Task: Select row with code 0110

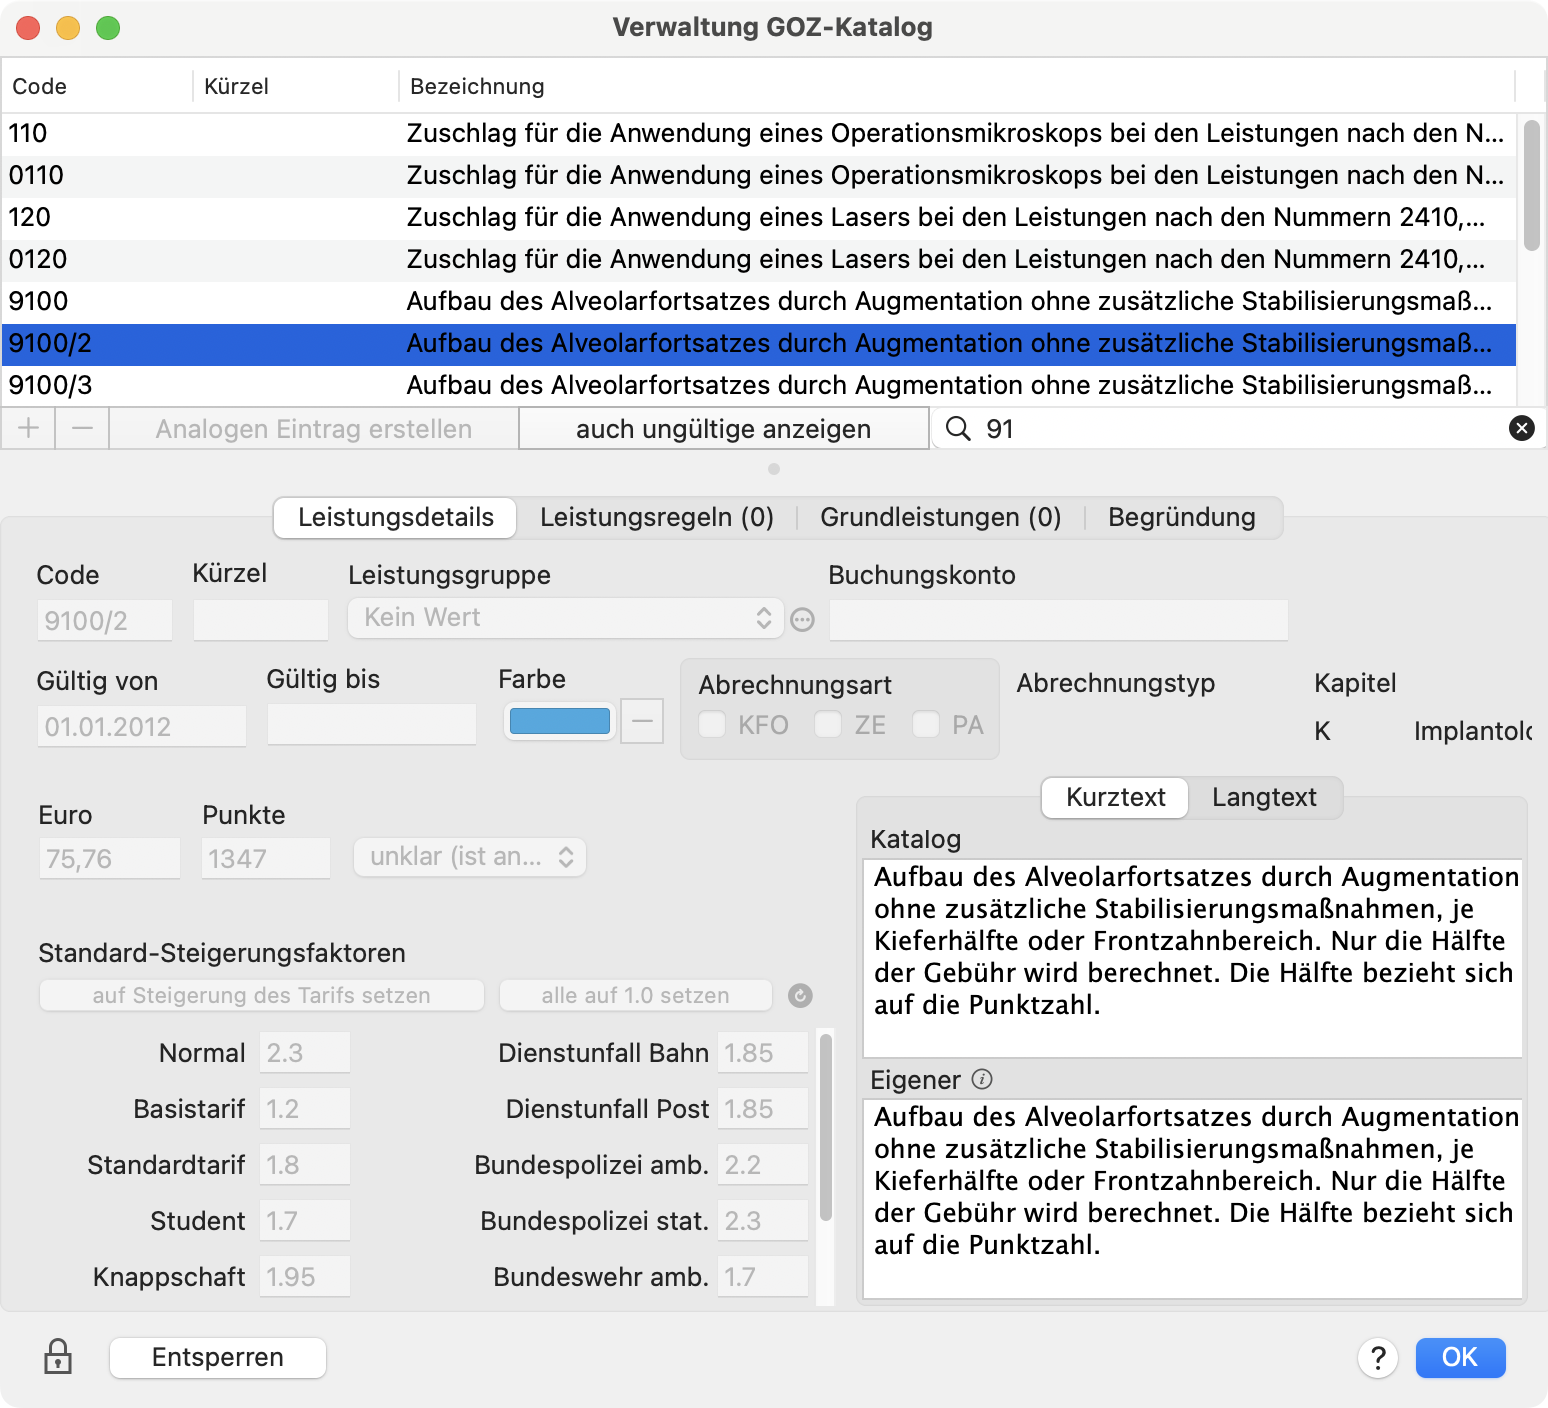Action: 759,176
